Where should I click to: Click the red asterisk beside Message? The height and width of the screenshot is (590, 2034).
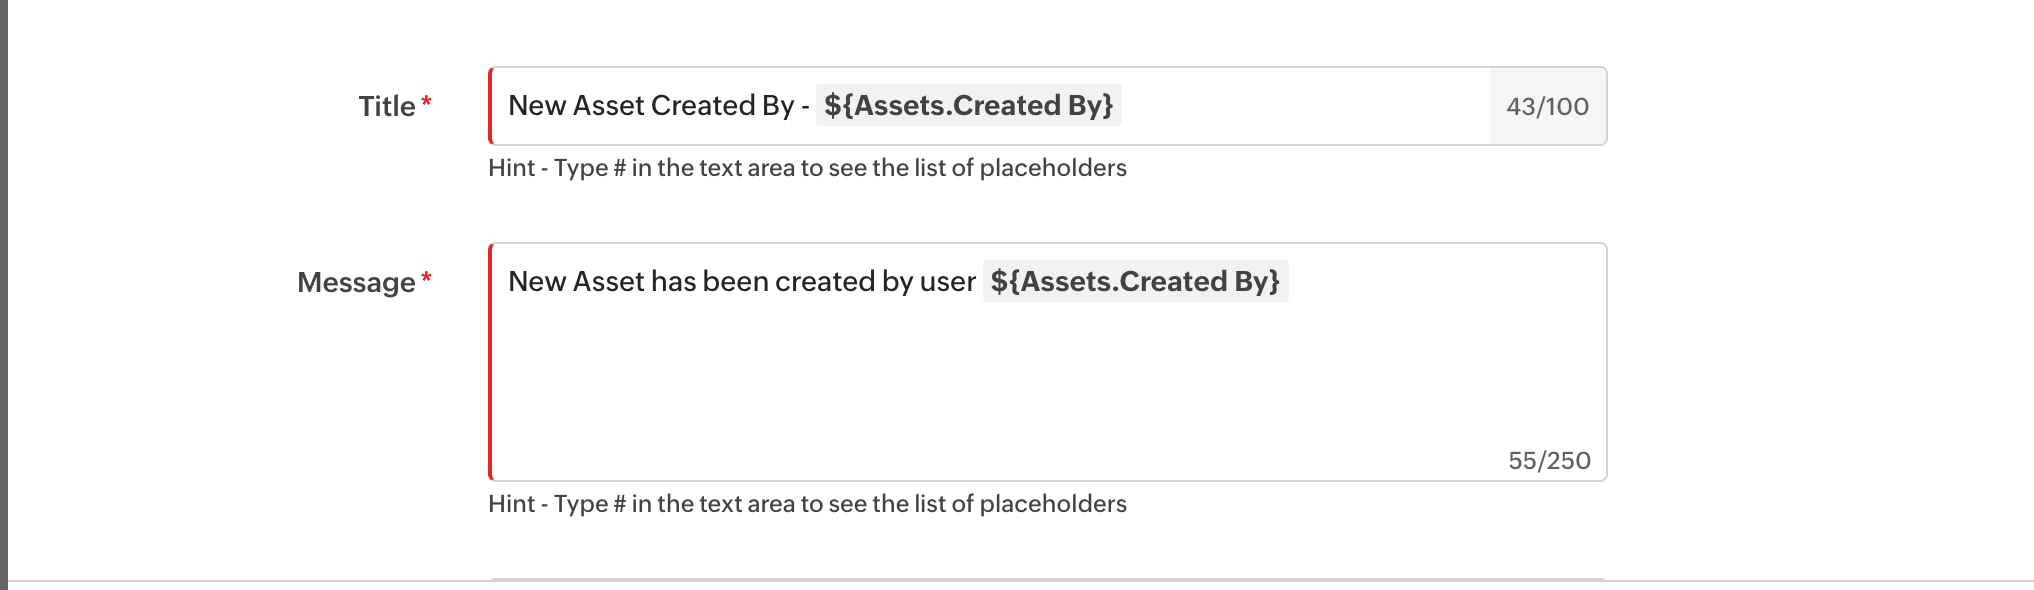click(x=426, y=279)
